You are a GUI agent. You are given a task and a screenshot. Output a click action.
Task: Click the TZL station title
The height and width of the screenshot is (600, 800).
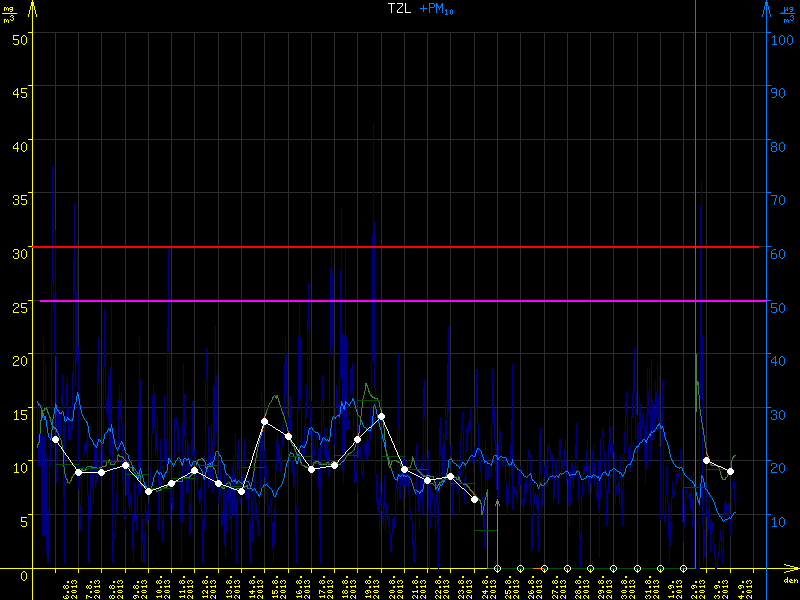[399, 8]
